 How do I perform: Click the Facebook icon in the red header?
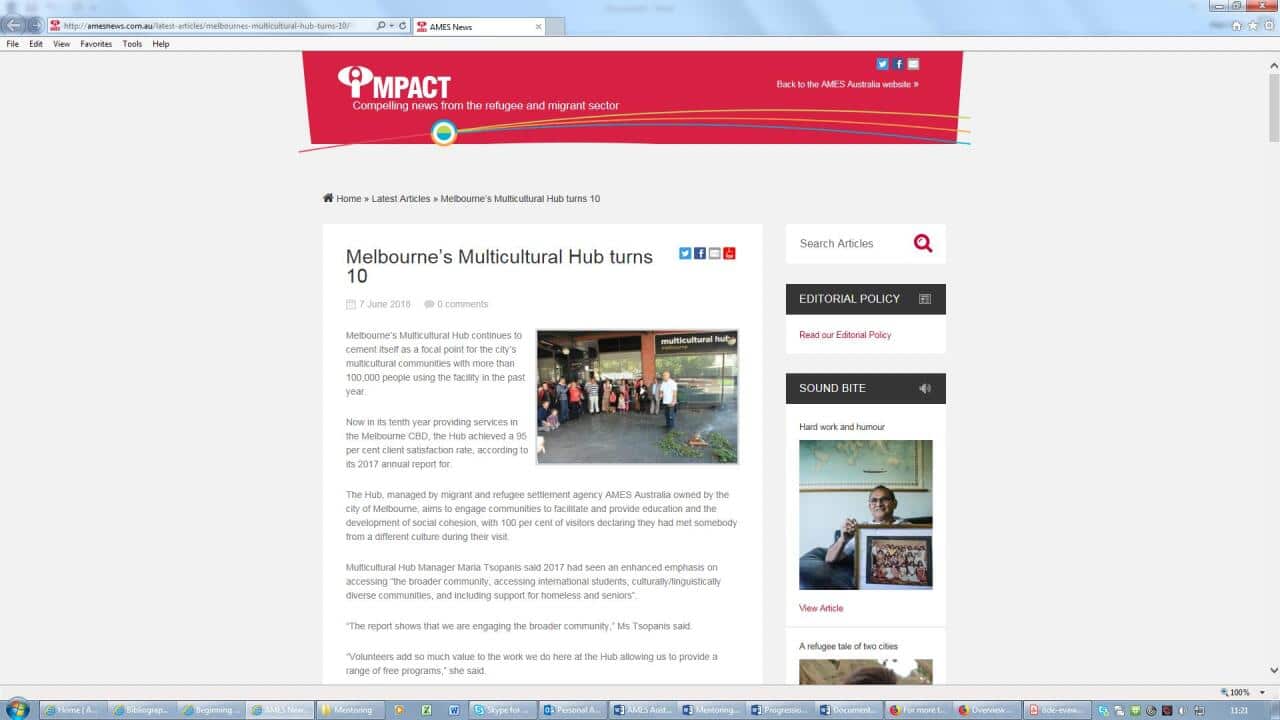click(898, 64)
